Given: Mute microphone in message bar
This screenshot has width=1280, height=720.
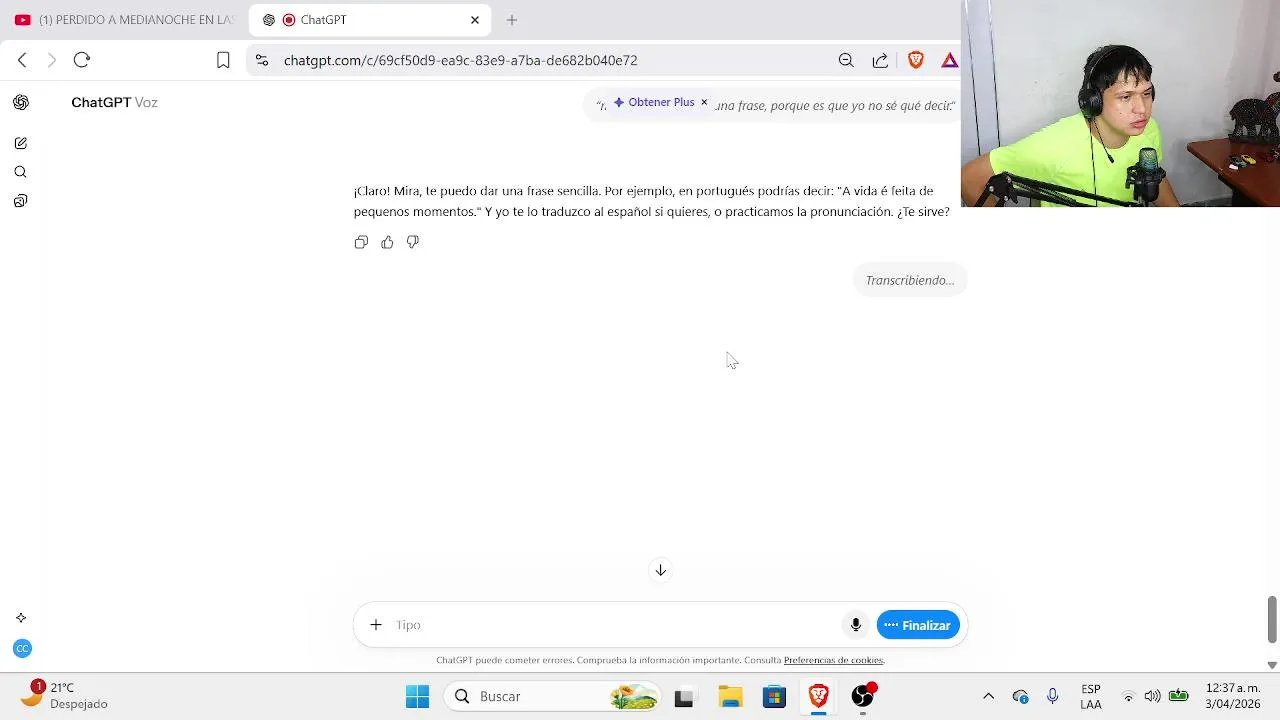Looking at the screenshot, I should [856, 625].
